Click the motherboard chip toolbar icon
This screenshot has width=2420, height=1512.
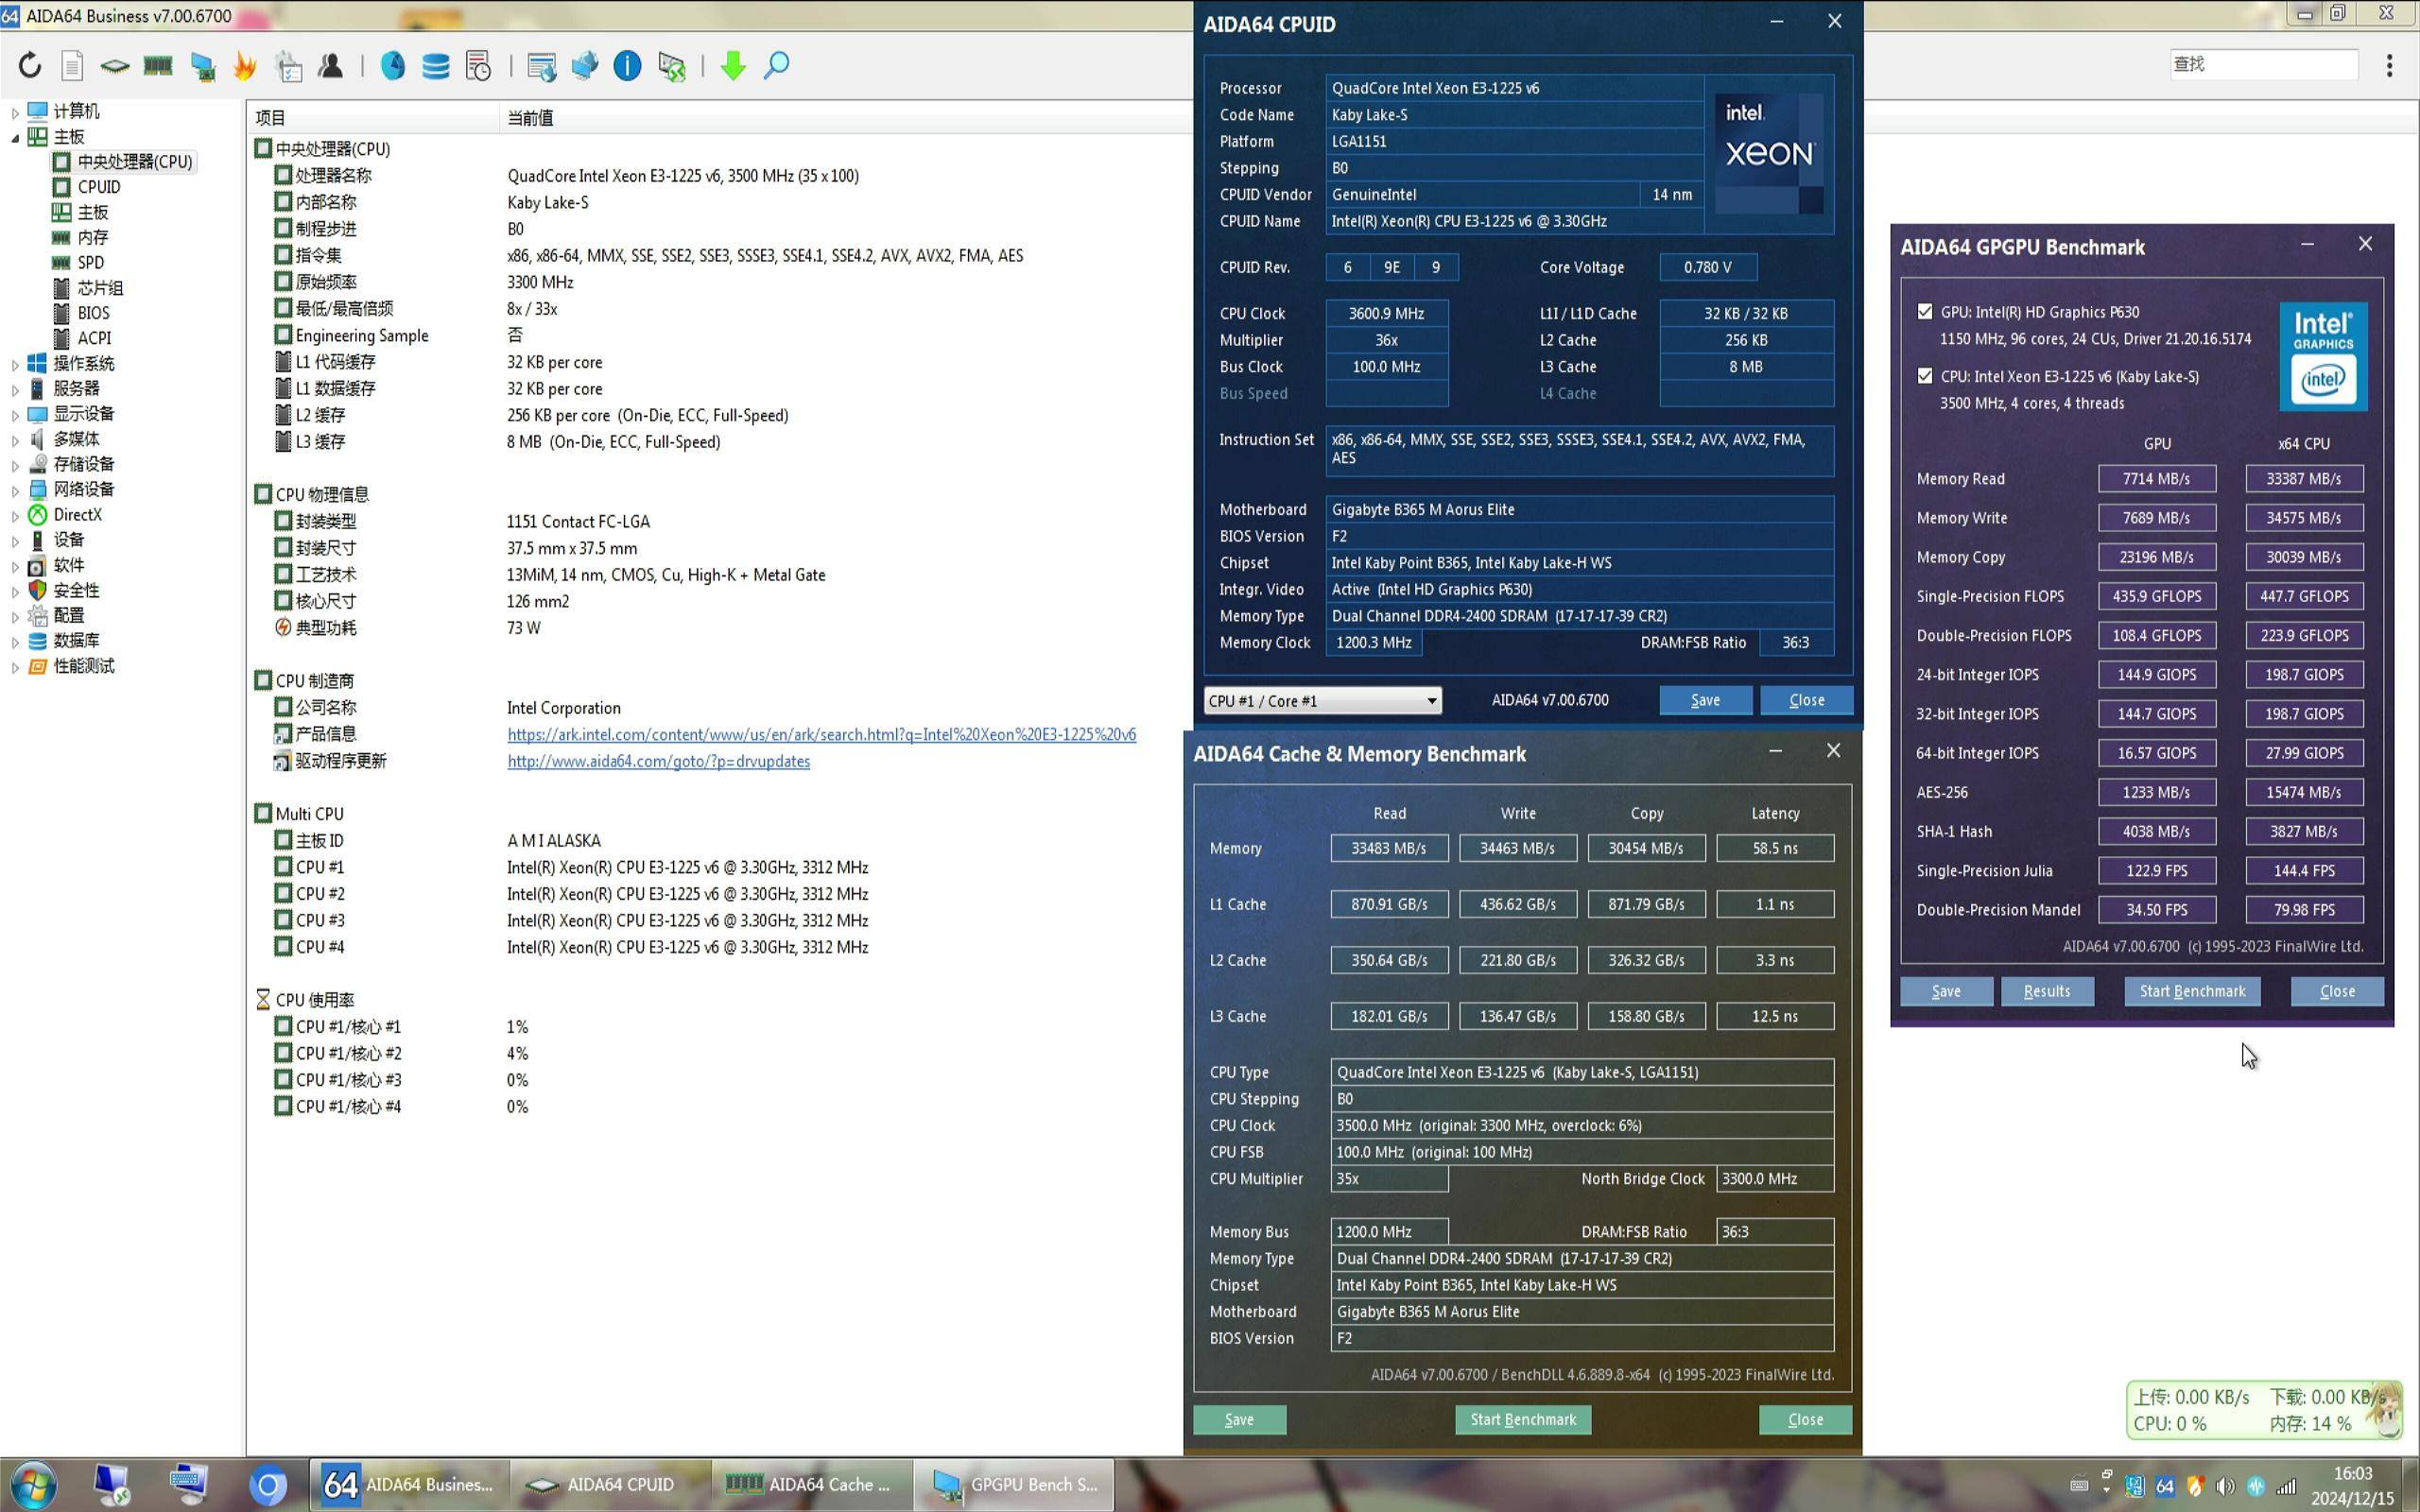pos(115,66)
